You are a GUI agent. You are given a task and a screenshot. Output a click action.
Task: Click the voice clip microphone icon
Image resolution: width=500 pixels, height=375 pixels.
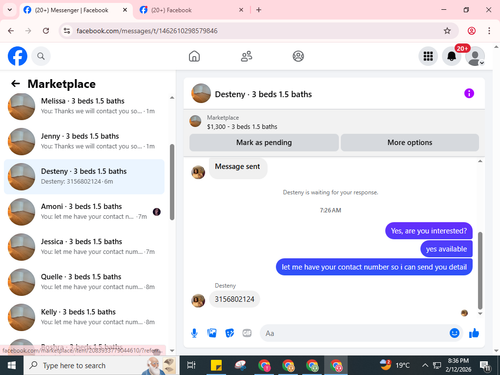click(194, 333)
